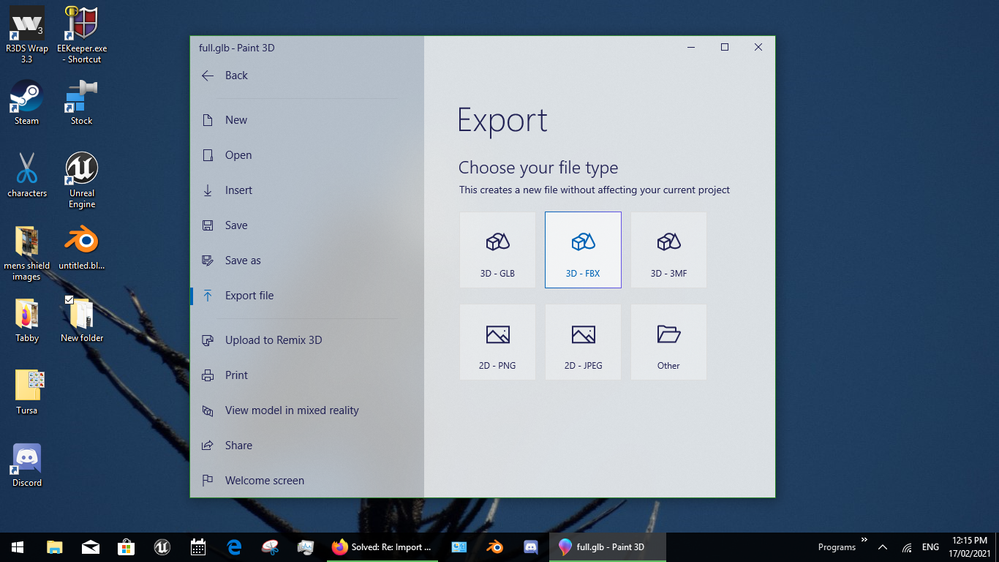This screenshot has height=562, width=999.
Task: Toggle the New folder selection checkbox
Action: click(69, 299)
